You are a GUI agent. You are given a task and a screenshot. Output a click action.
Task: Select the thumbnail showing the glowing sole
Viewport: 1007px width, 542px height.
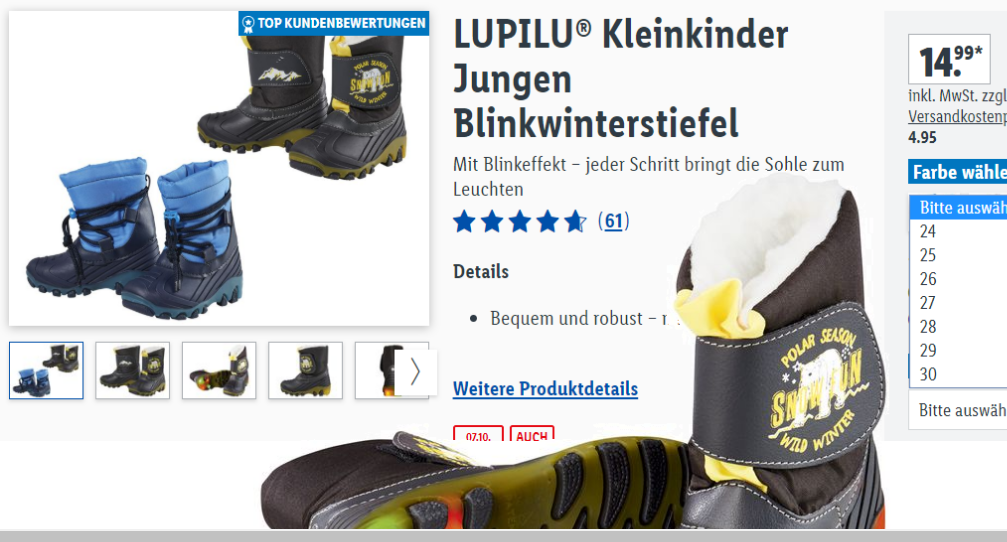[219, 371]
